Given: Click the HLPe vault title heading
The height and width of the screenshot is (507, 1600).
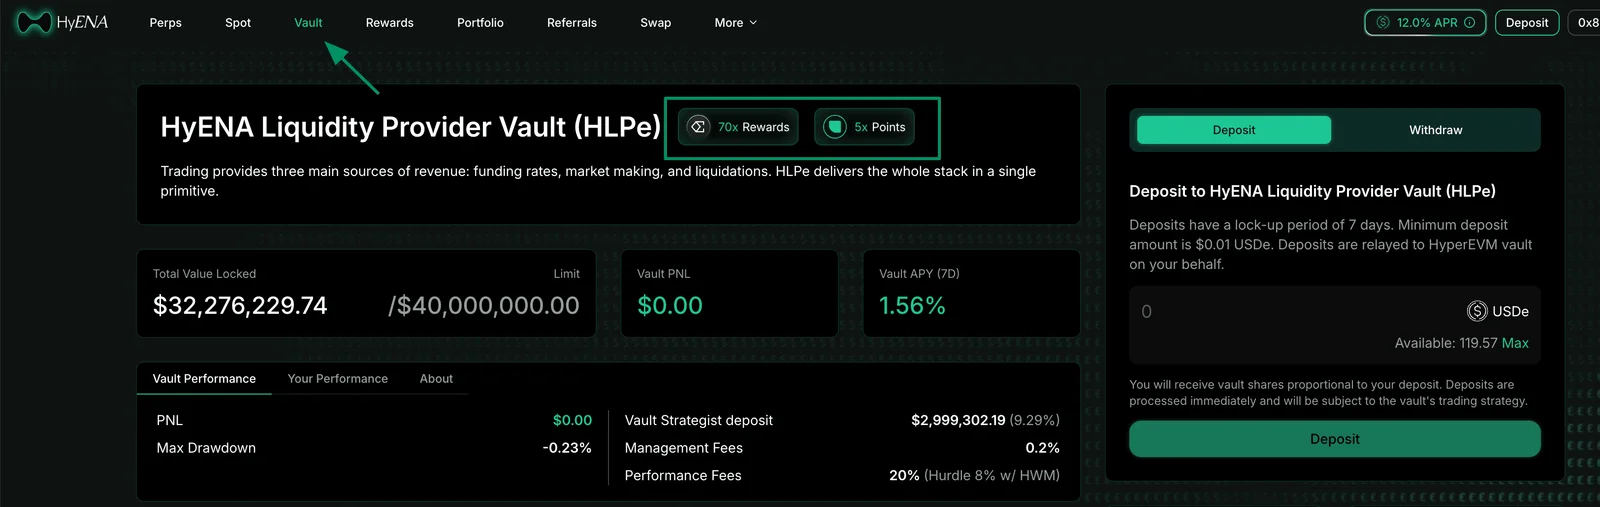Looking at the screenshot, I should click(x=410, y=127).
